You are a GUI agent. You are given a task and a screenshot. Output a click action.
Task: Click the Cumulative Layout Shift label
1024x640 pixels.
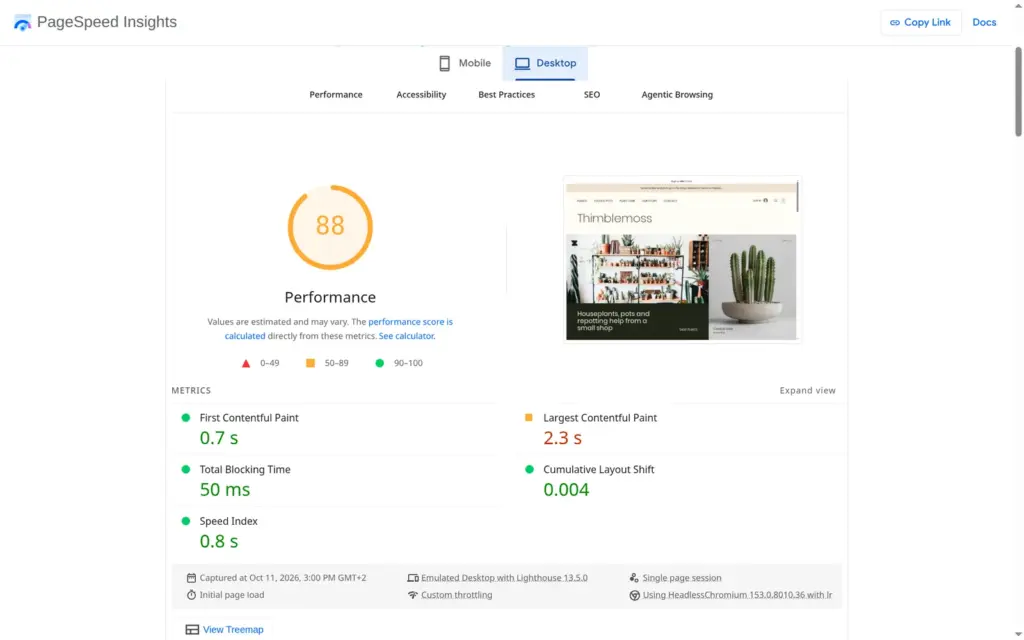coord(598,470)
